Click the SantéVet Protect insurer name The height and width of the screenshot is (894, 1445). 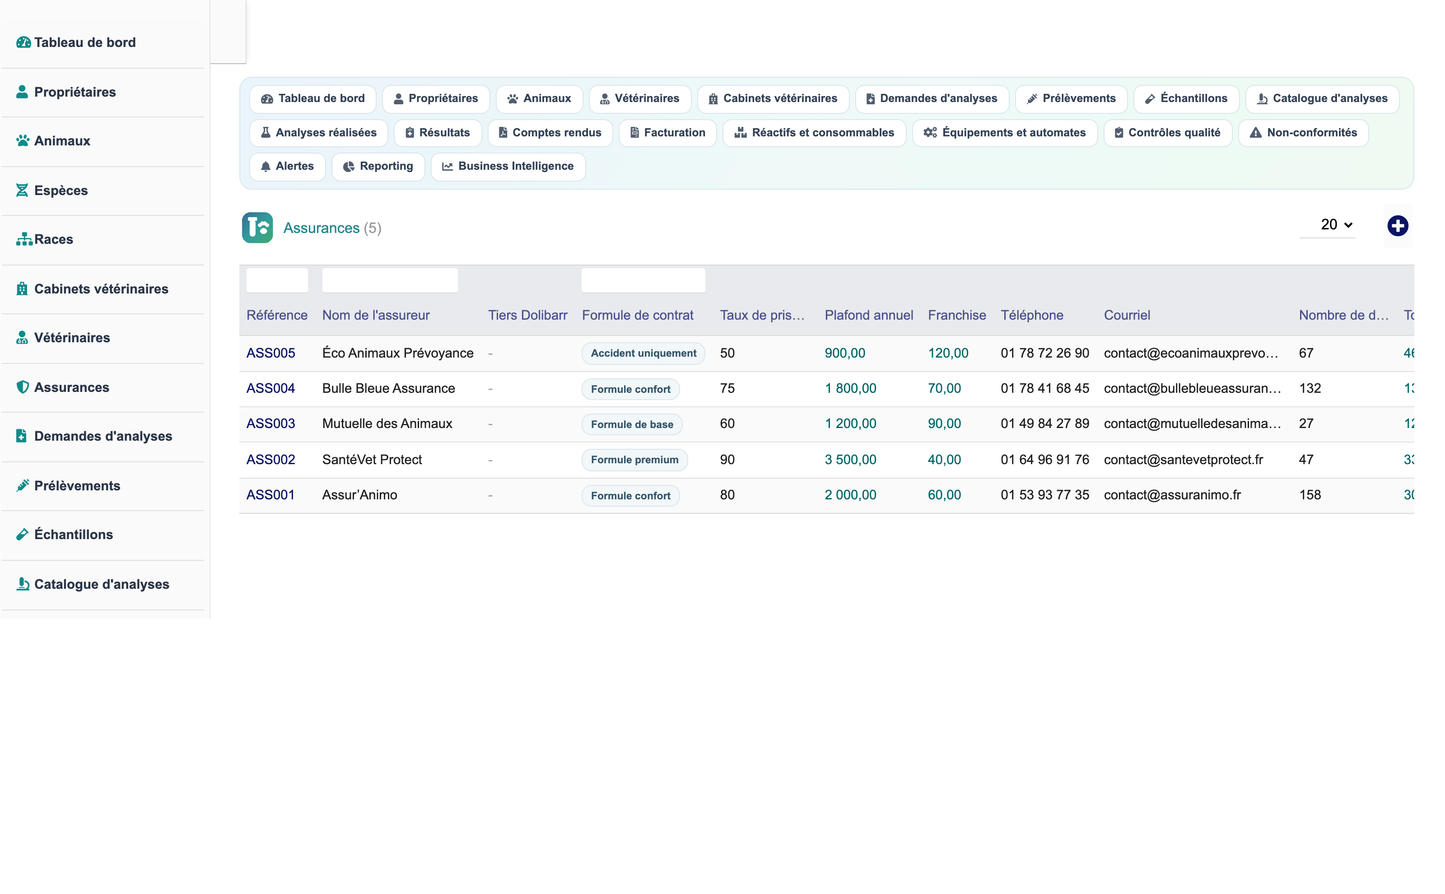click(372, 460)
